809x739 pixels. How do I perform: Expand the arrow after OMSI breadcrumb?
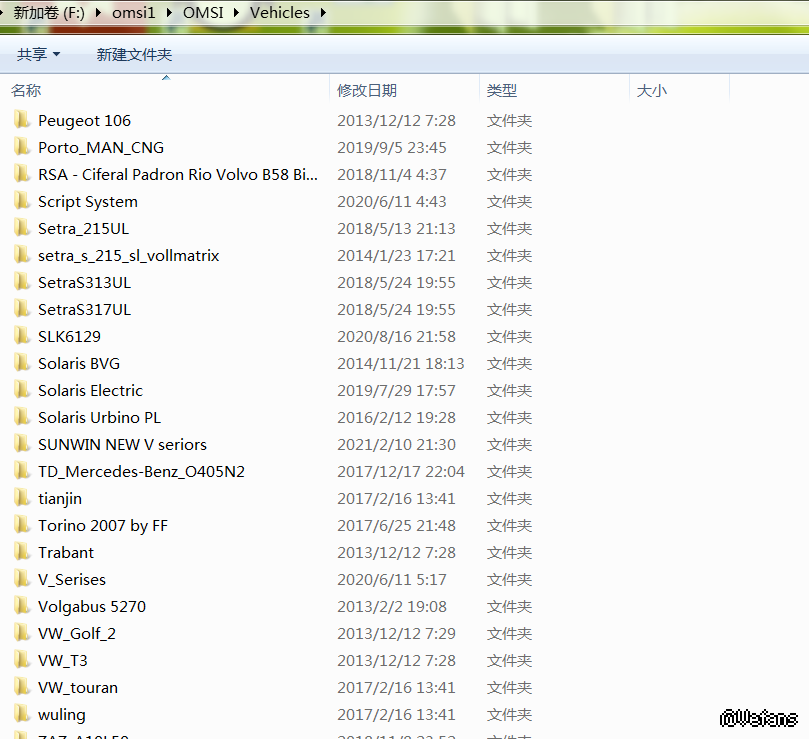click(236, 12)
